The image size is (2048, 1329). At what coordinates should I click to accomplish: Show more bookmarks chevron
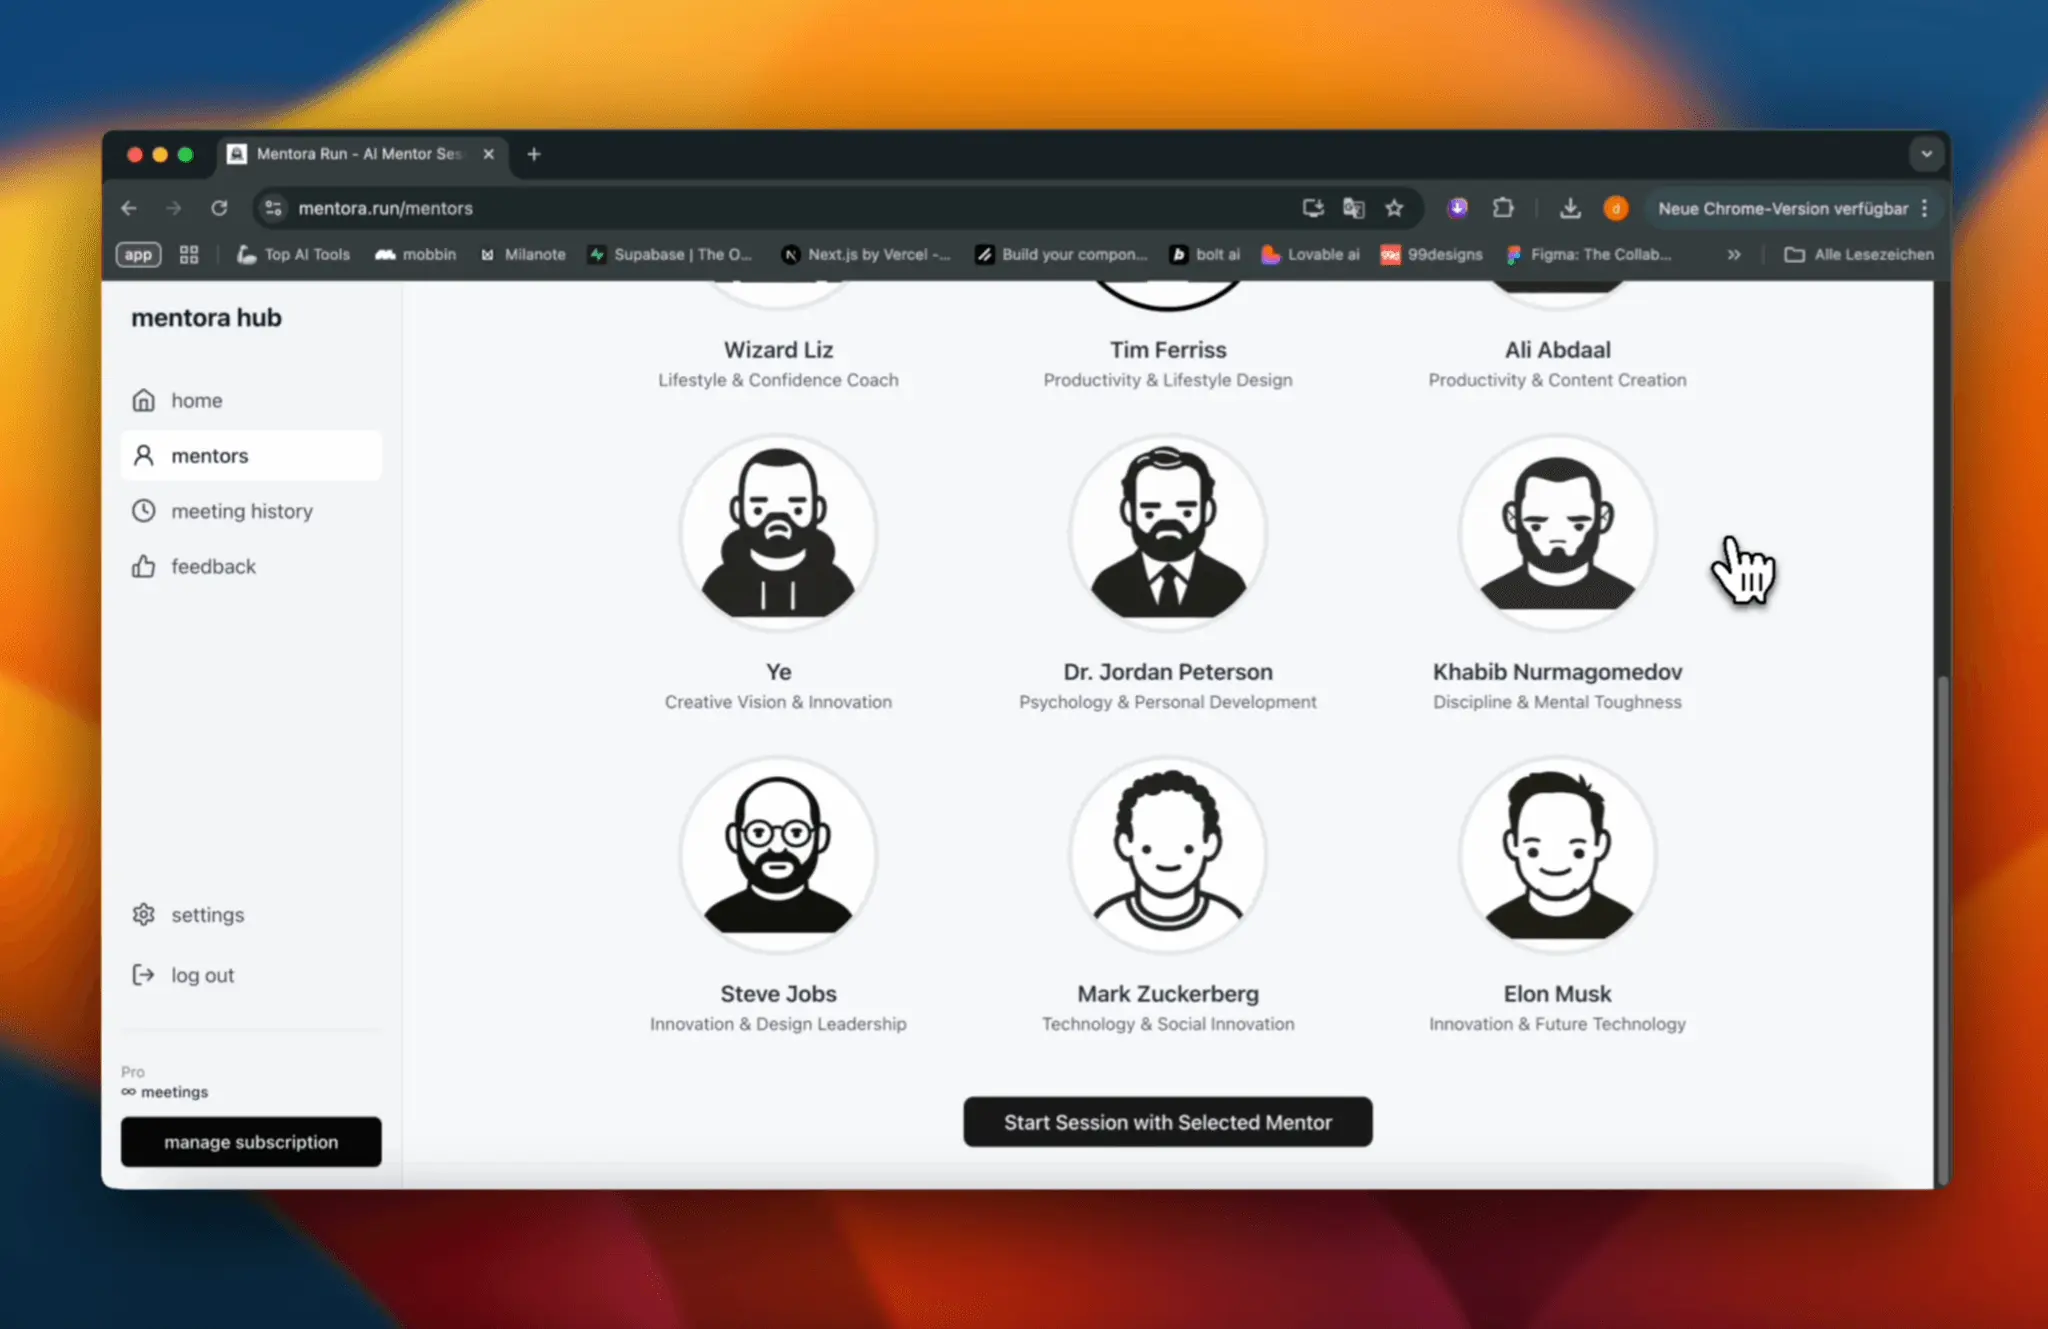(x=1734, y=255)
